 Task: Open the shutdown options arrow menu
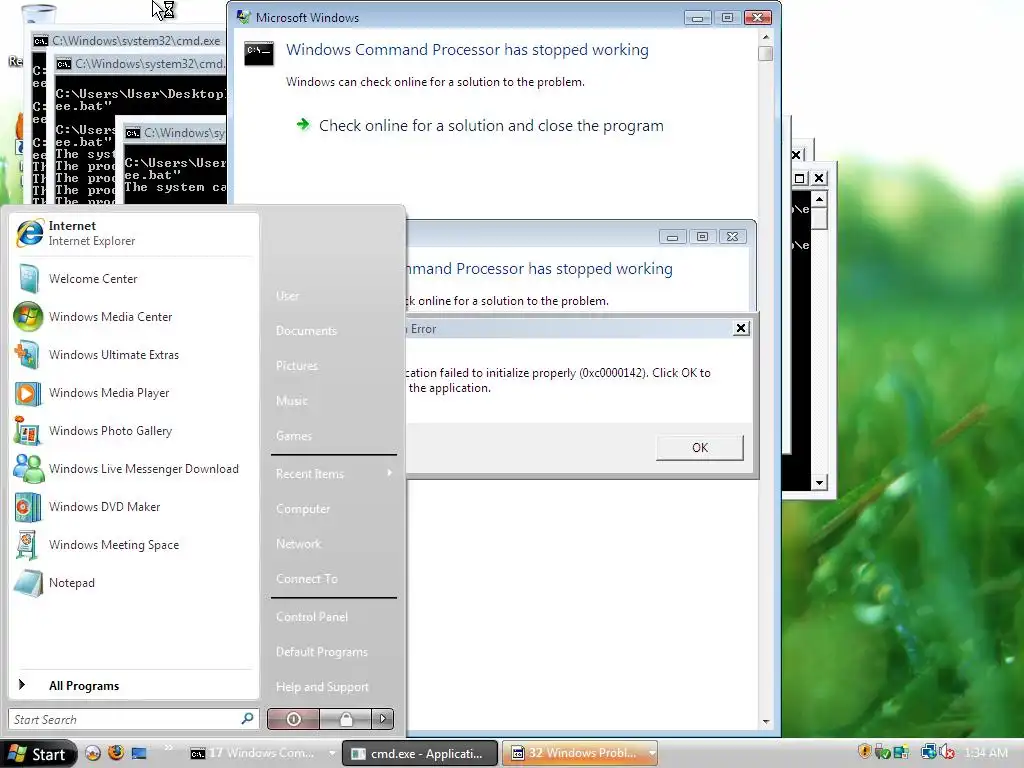pos(383,719)
